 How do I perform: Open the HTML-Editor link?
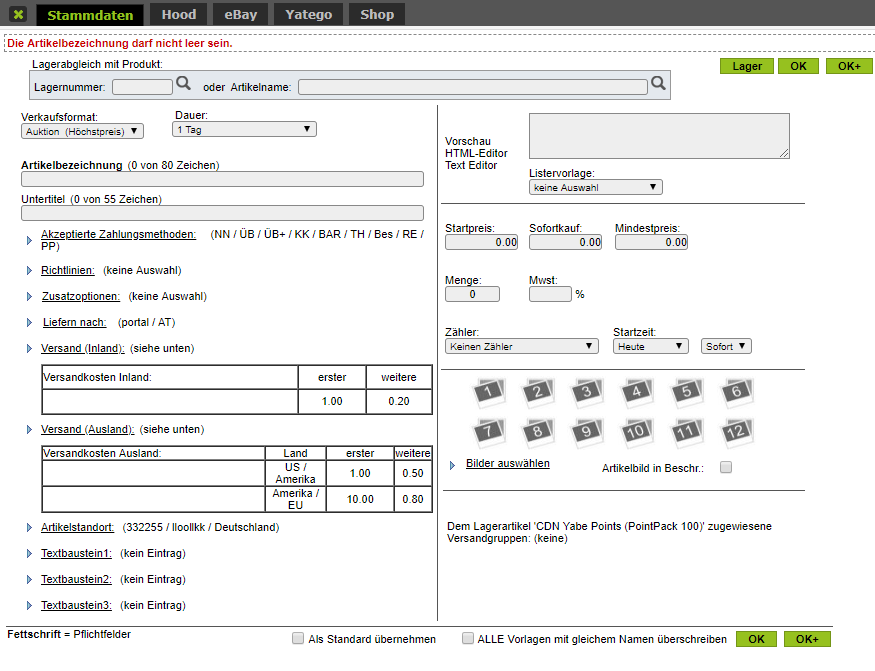(x=476, y=153)
